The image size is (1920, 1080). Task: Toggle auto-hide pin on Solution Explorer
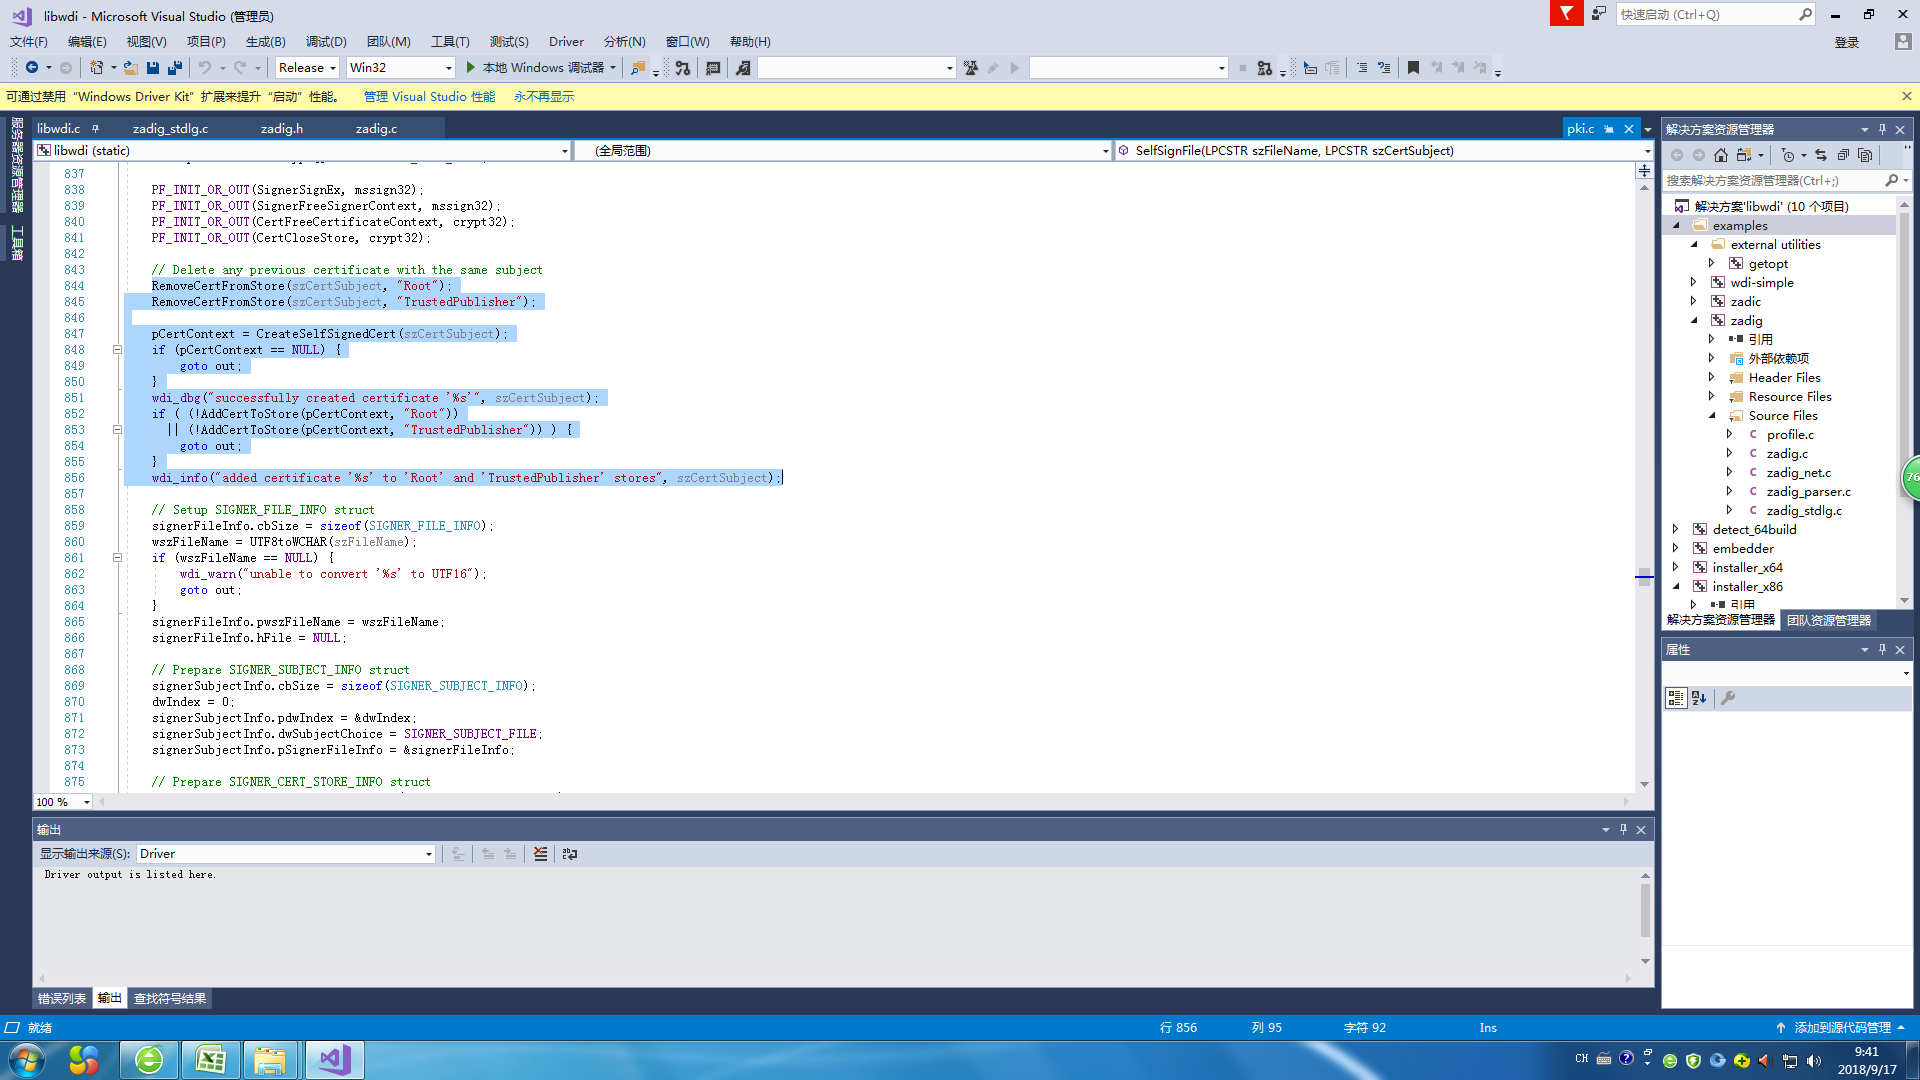click(1882, 128)
